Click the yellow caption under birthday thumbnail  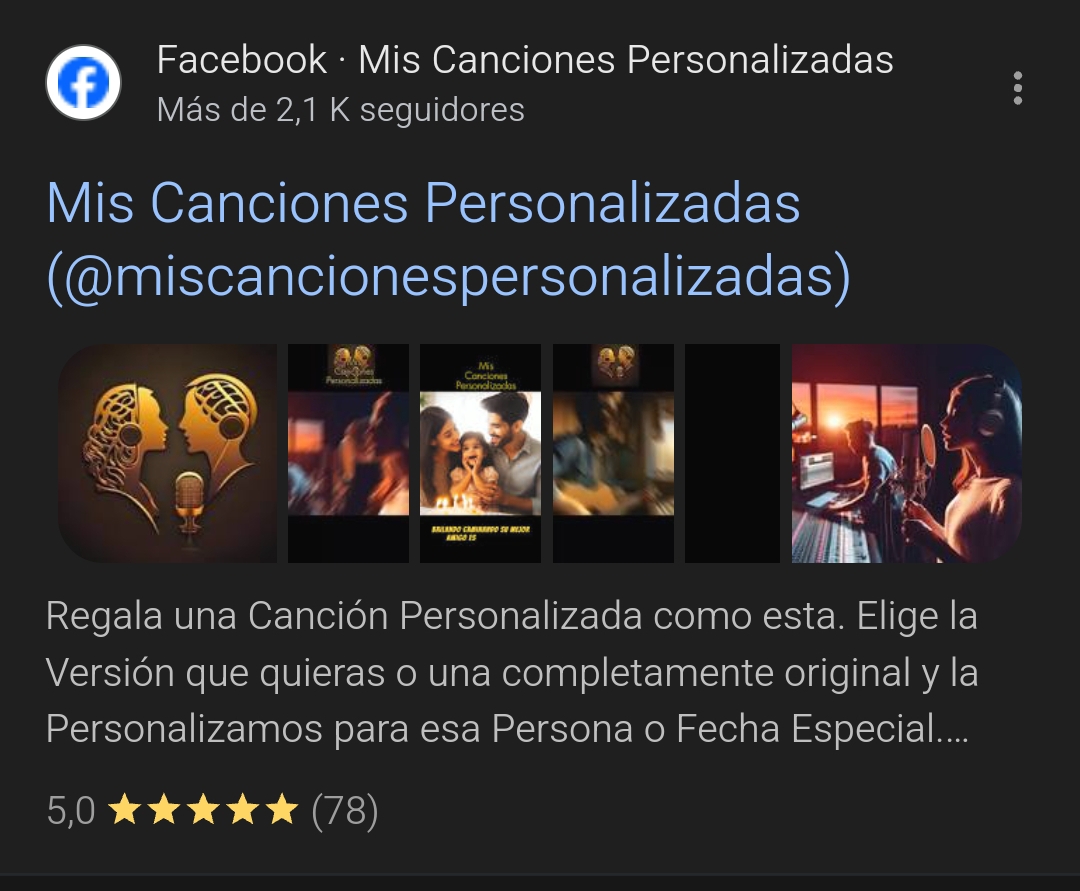(x=480, y=532)
